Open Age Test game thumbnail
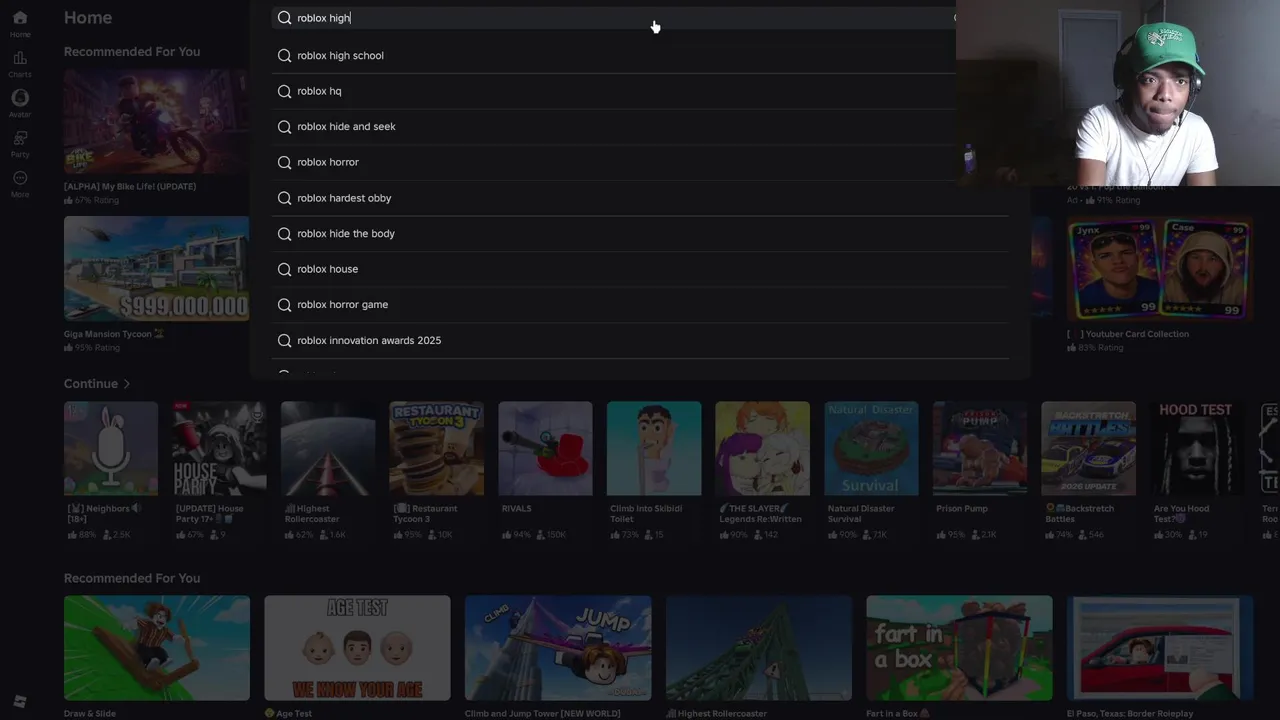The height and width of the screenshot is (720, 1280). point(357,648)
